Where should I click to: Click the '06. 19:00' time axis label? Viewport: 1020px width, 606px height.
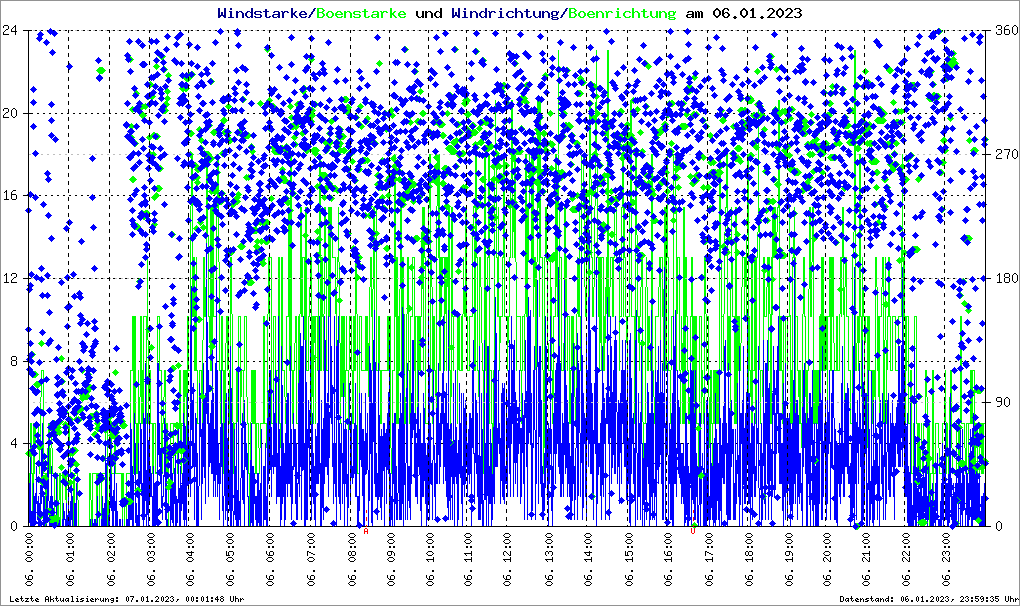point(787,559)
